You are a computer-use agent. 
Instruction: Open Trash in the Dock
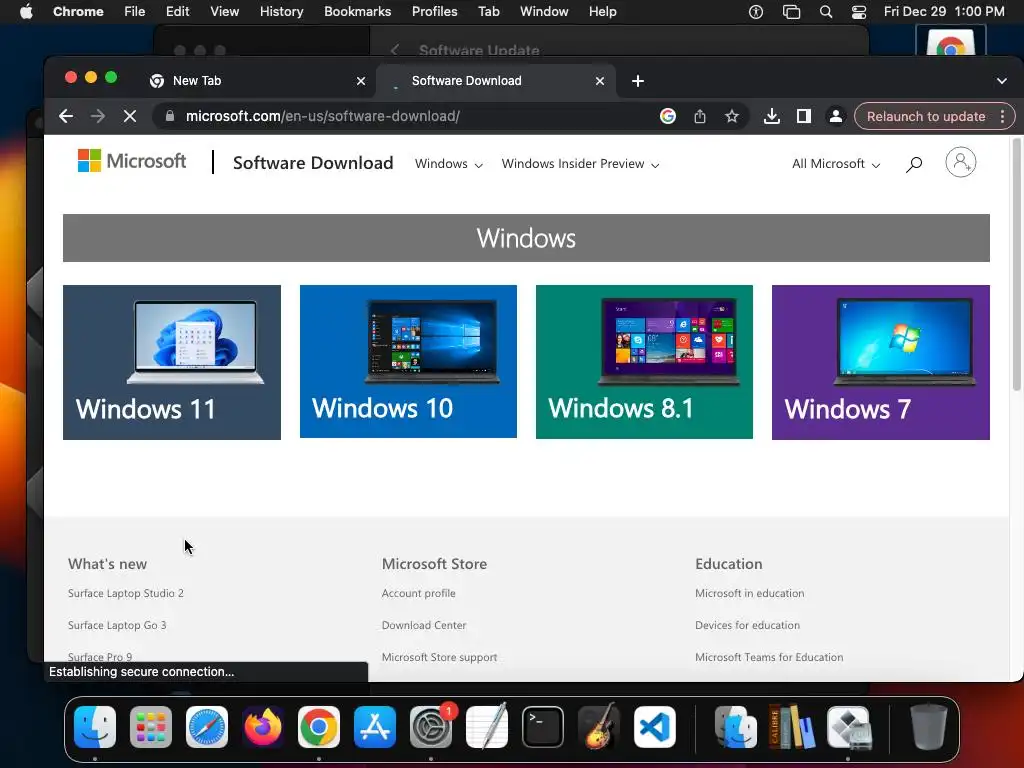pyautogui.click(x=929, y=727)
